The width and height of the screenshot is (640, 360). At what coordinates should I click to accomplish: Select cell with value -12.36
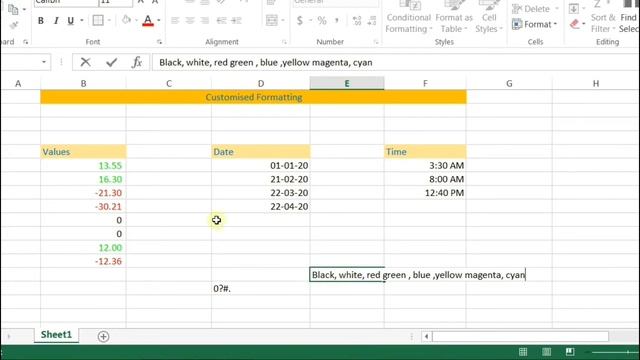click(83, 261)
